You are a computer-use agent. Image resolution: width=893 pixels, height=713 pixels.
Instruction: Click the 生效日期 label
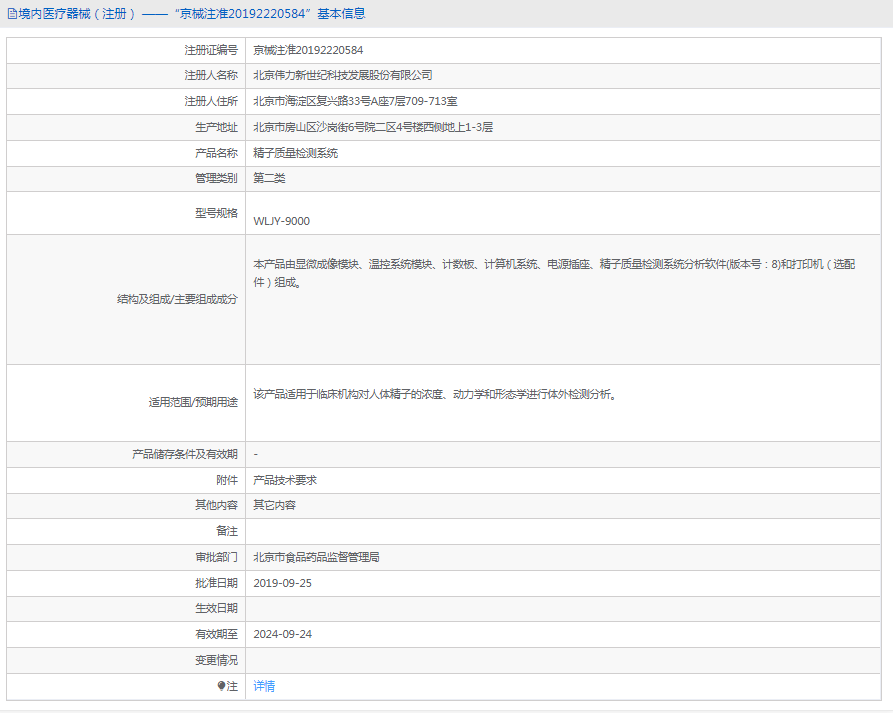(216, 608)
